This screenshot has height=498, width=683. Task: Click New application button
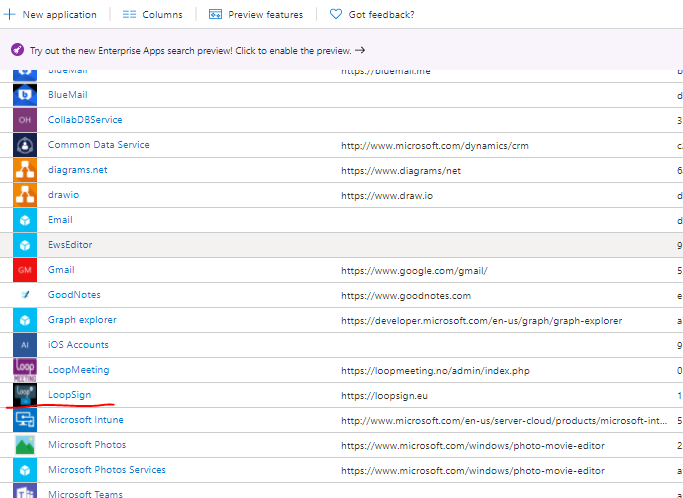click(x=50, y=14)
